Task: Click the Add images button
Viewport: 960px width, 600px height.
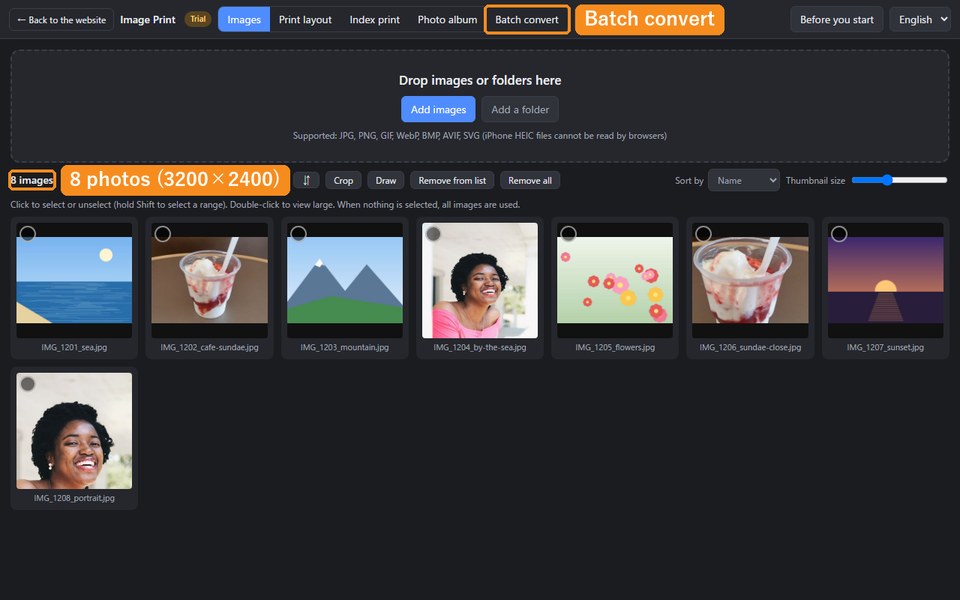Action: click(x=438, y=110)
